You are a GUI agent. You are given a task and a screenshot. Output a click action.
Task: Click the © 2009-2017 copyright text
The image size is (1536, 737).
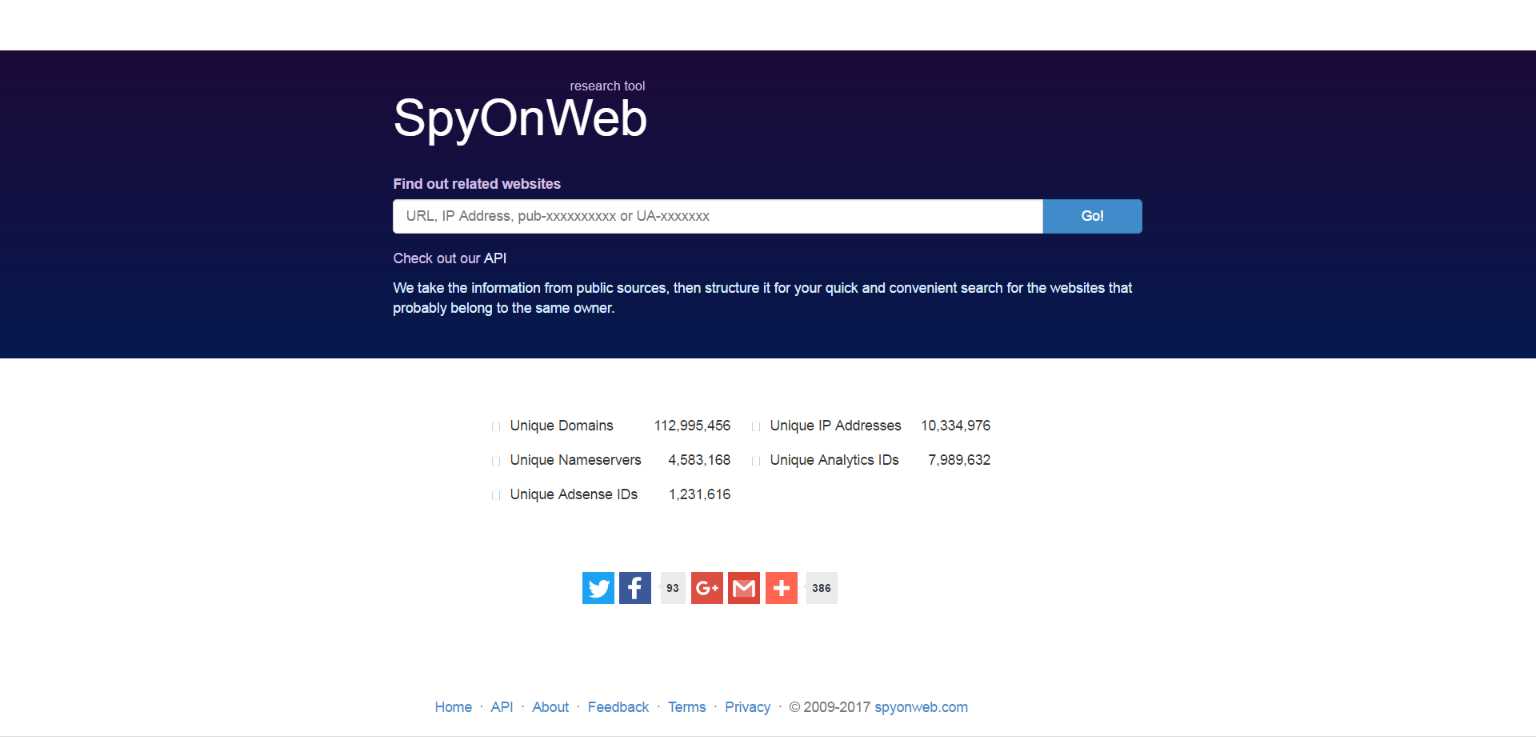tap(829, 707)
